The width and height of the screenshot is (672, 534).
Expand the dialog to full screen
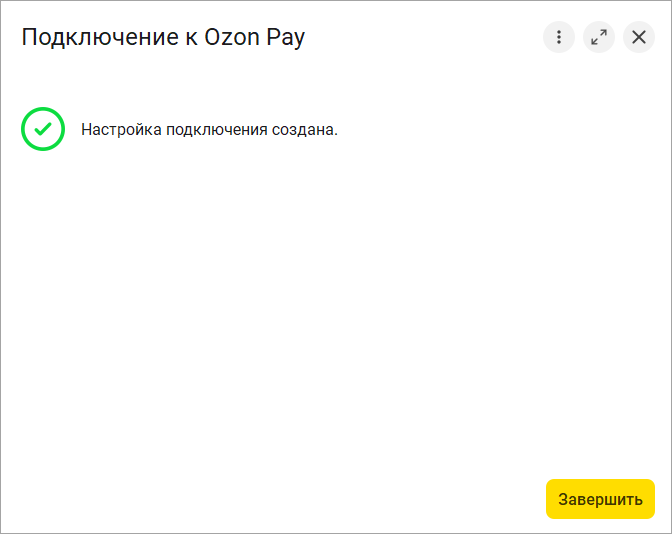(x=599, y=37)
